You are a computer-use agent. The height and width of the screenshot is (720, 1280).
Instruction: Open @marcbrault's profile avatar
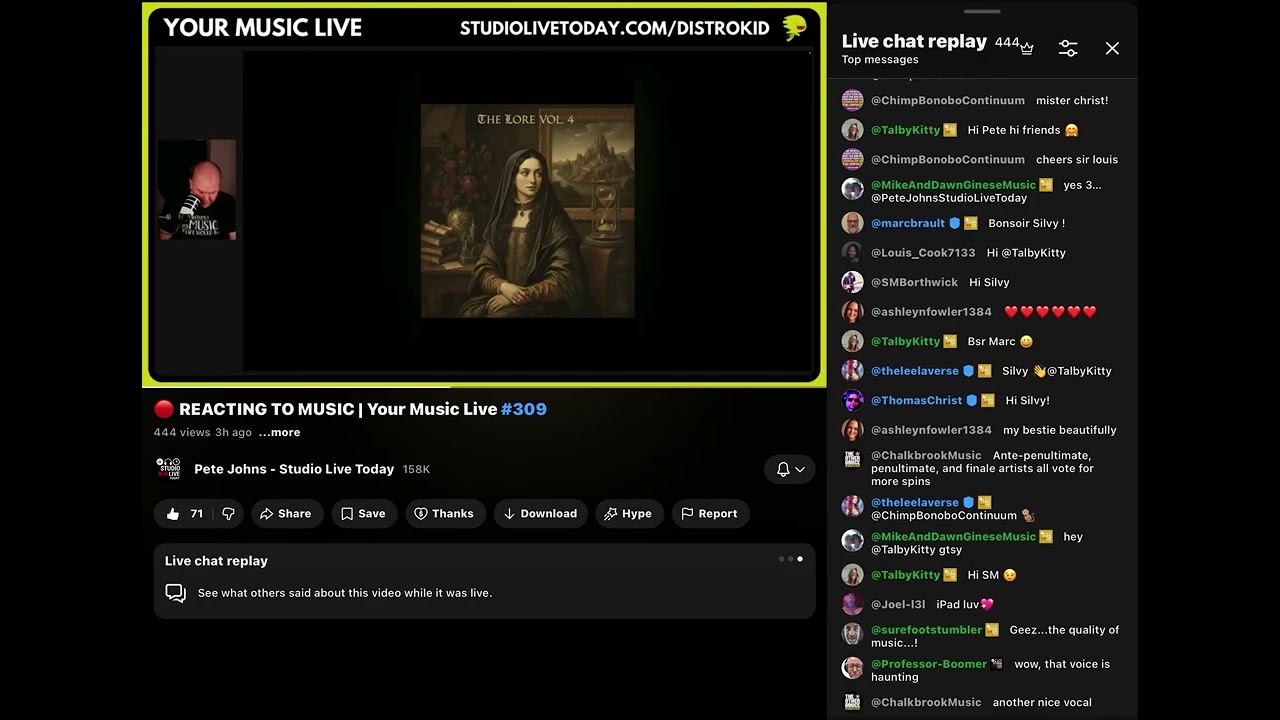(852, 223)
